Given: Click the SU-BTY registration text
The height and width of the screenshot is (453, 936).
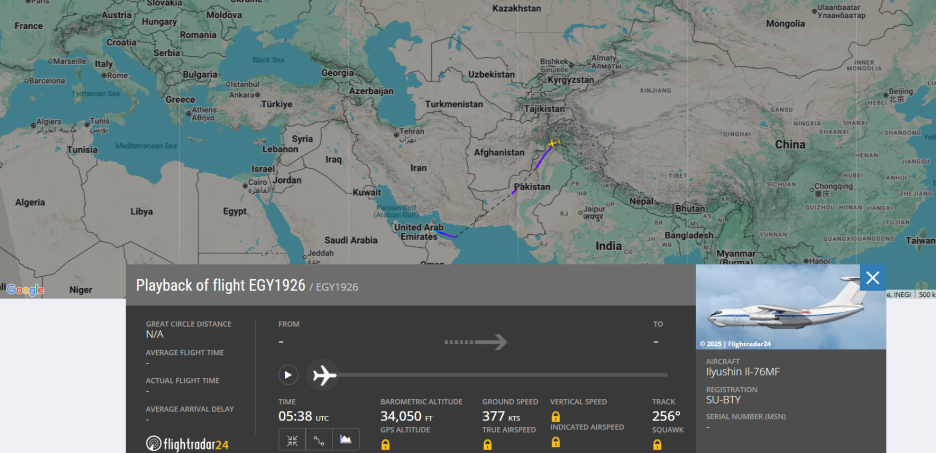Looking at the screenshot, I should tap(723, 400).
